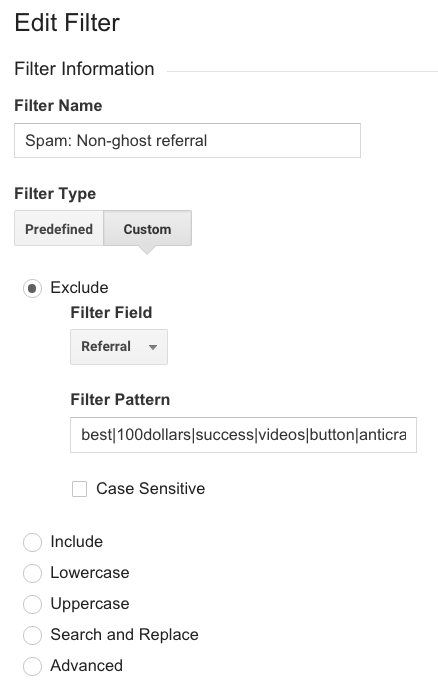This screenshot has width=438, height=698.
Task: Open the Referral filter field dropdown
Action: pyautogui.click(x=119, y=347)
